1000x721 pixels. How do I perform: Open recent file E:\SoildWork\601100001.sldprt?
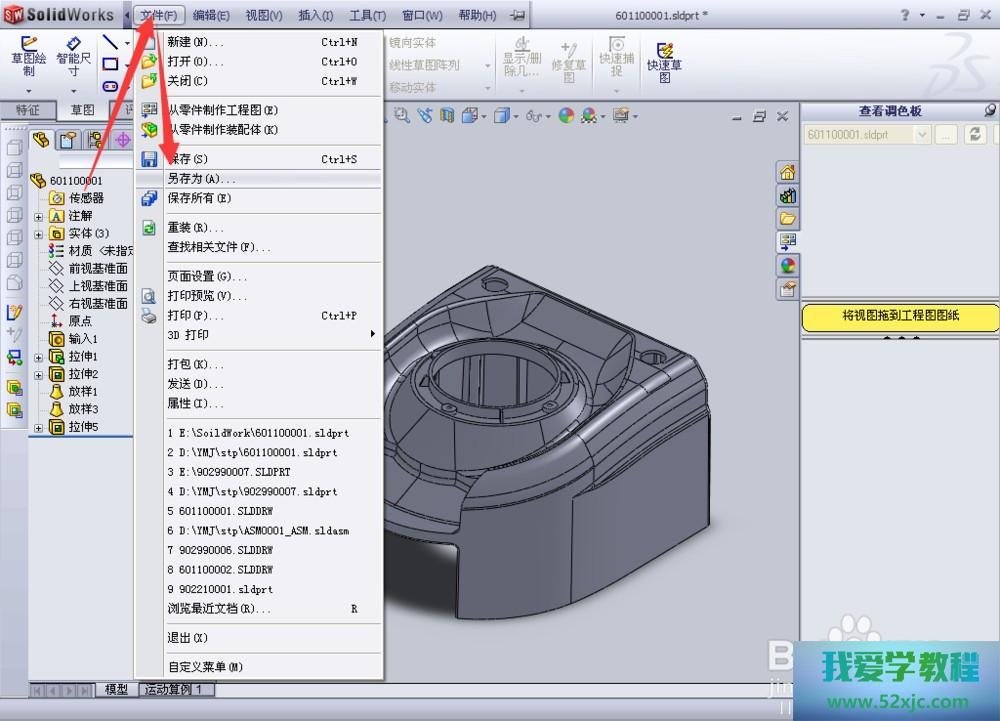point(258,433)
